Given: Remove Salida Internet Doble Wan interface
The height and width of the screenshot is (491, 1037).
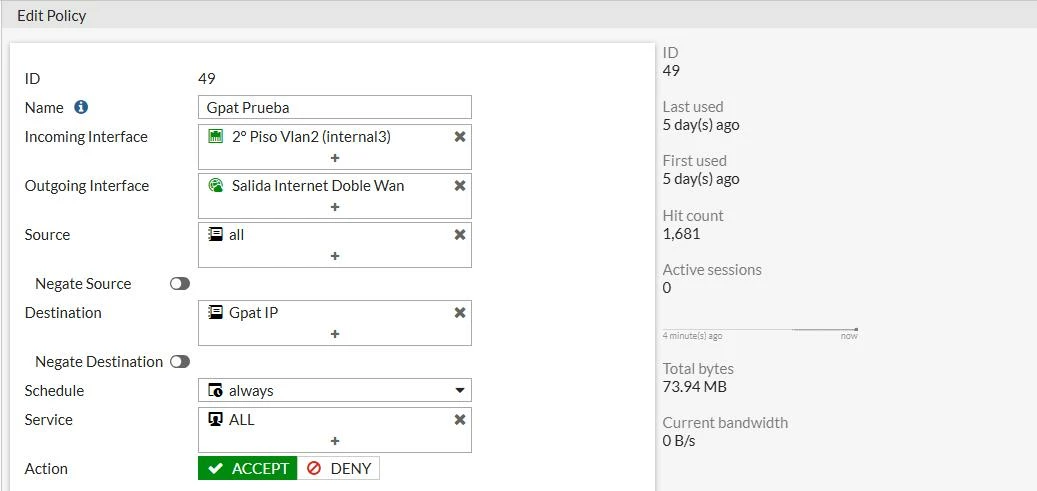Looking at the screenshot, I should coord(460,186).
